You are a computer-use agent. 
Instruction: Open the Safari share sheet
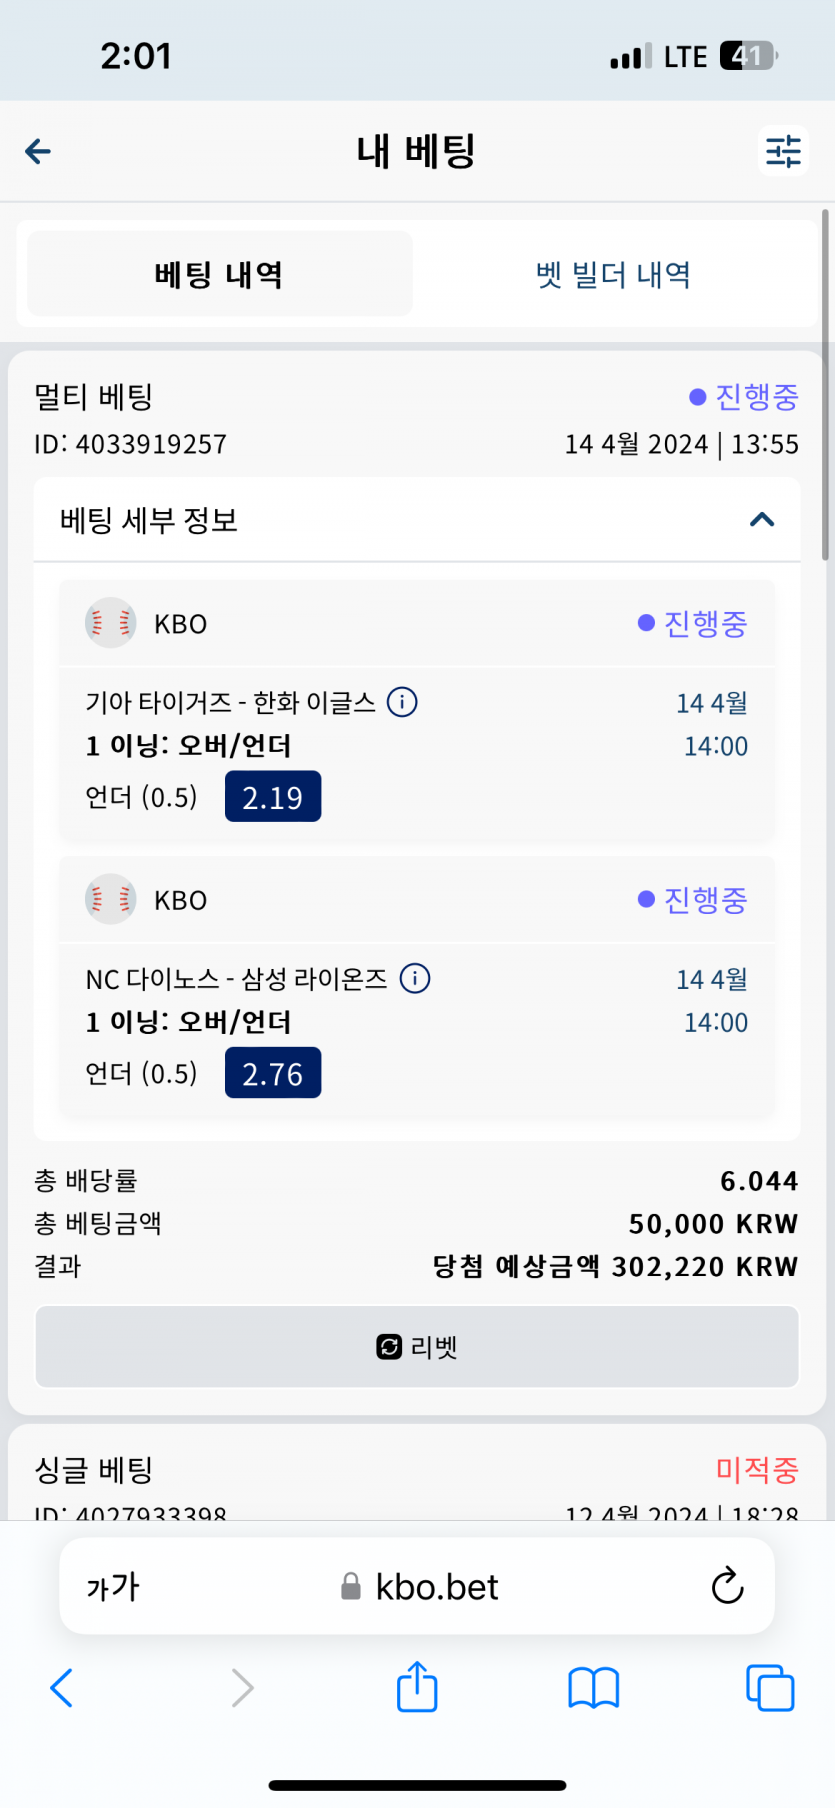point(417,1688)
